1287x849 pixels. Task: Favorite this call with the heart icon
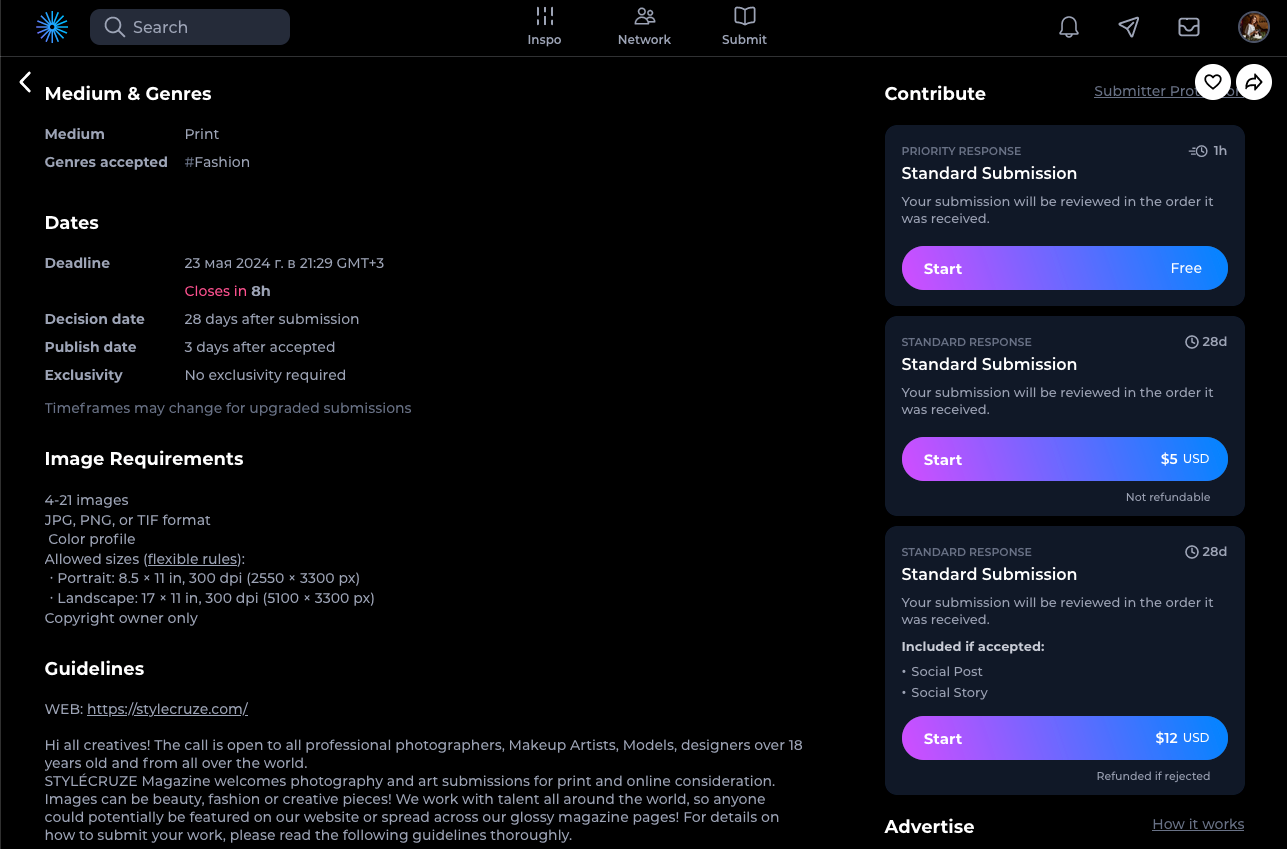pos(1213,82)
